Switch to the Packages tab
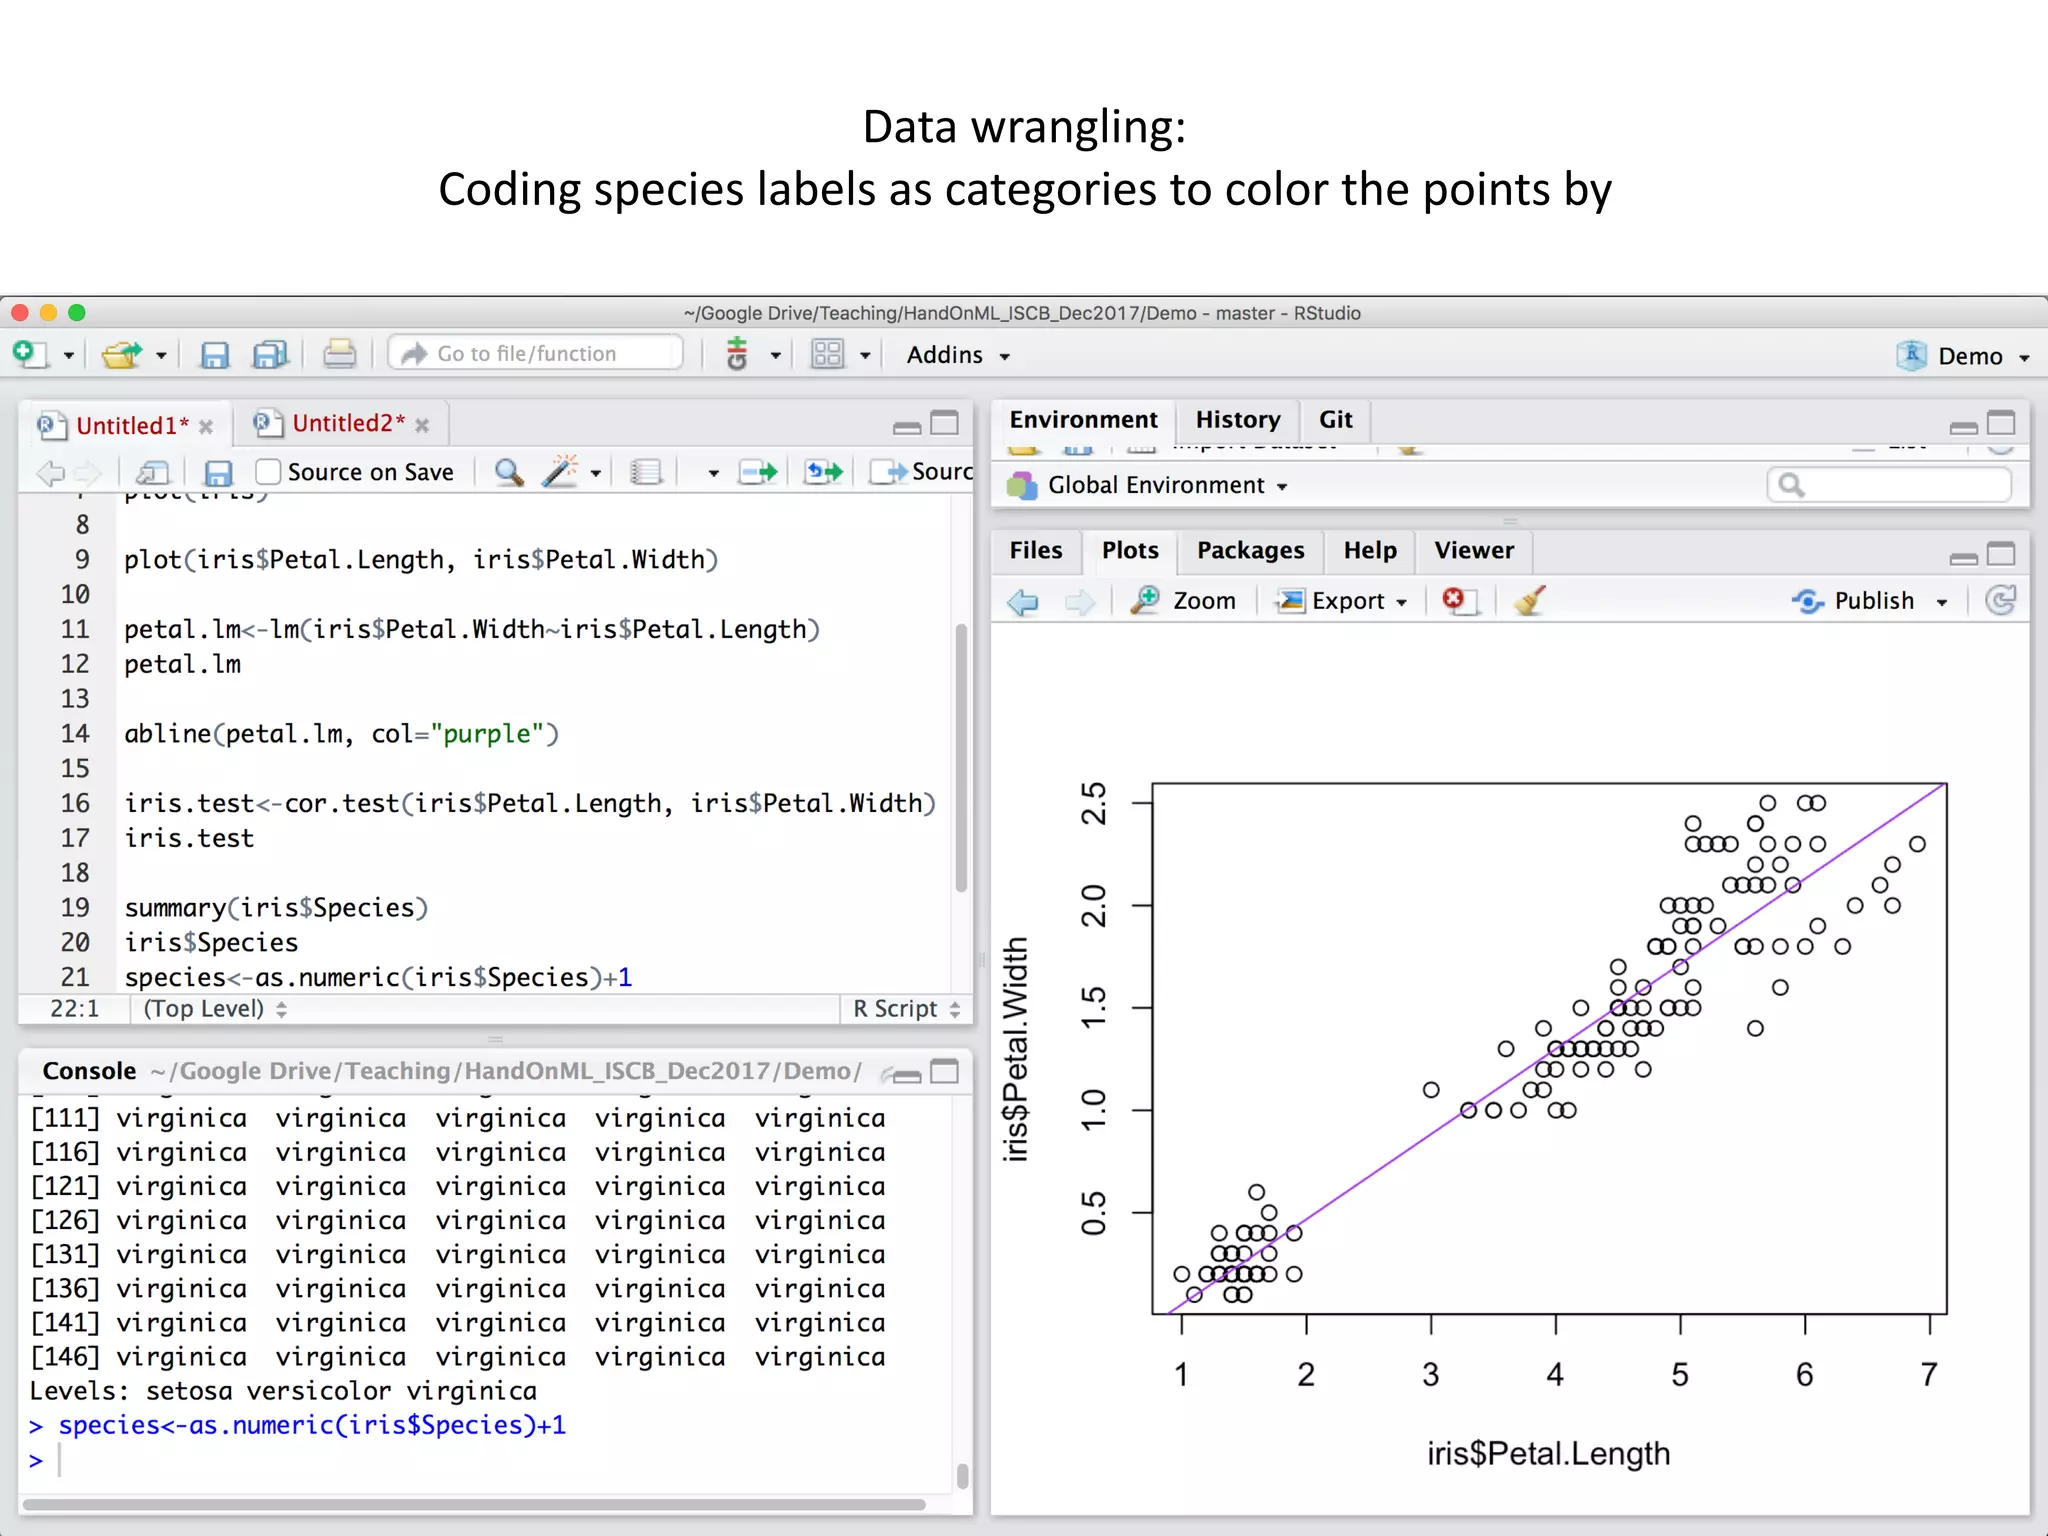This screenshot has height=1536, width=2048. pos(1250,551)
